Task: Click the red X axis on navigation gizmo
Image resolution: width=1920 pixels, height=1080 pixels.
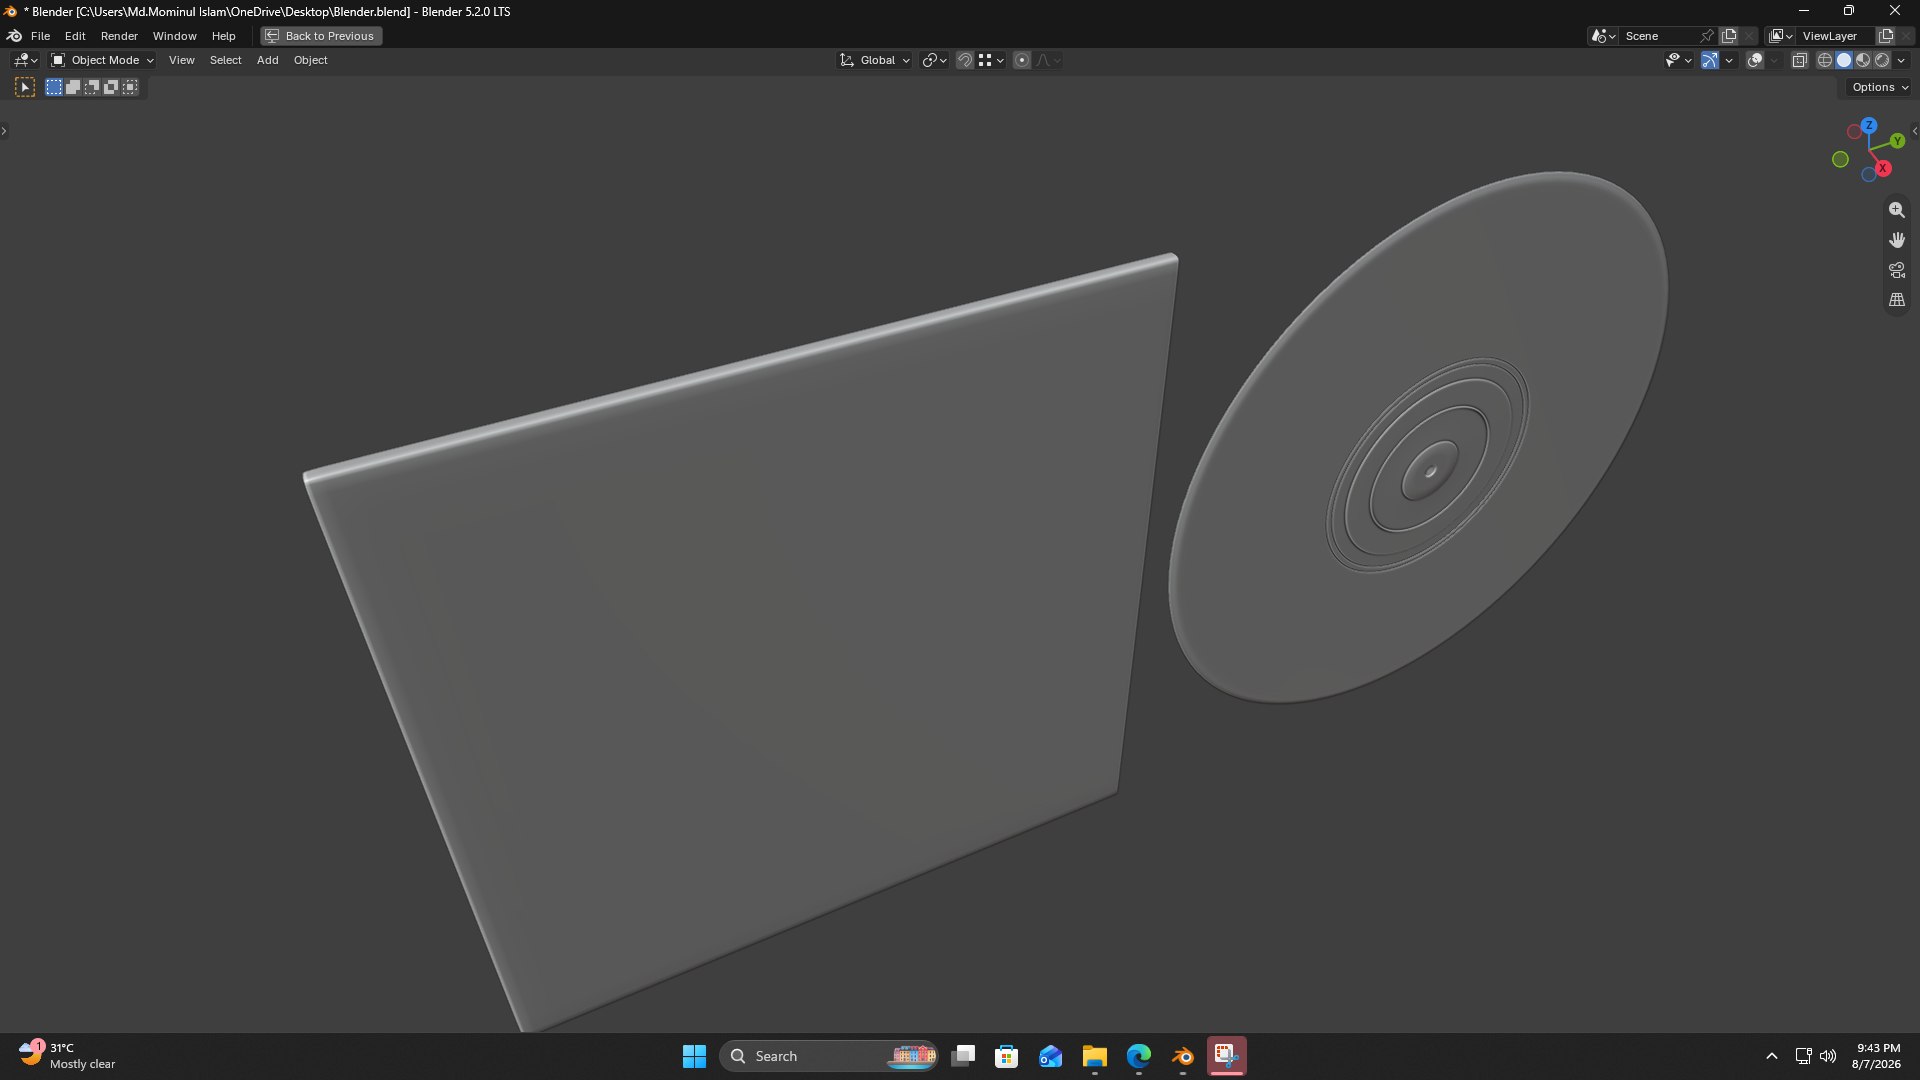Action: tap(1883, 168)
